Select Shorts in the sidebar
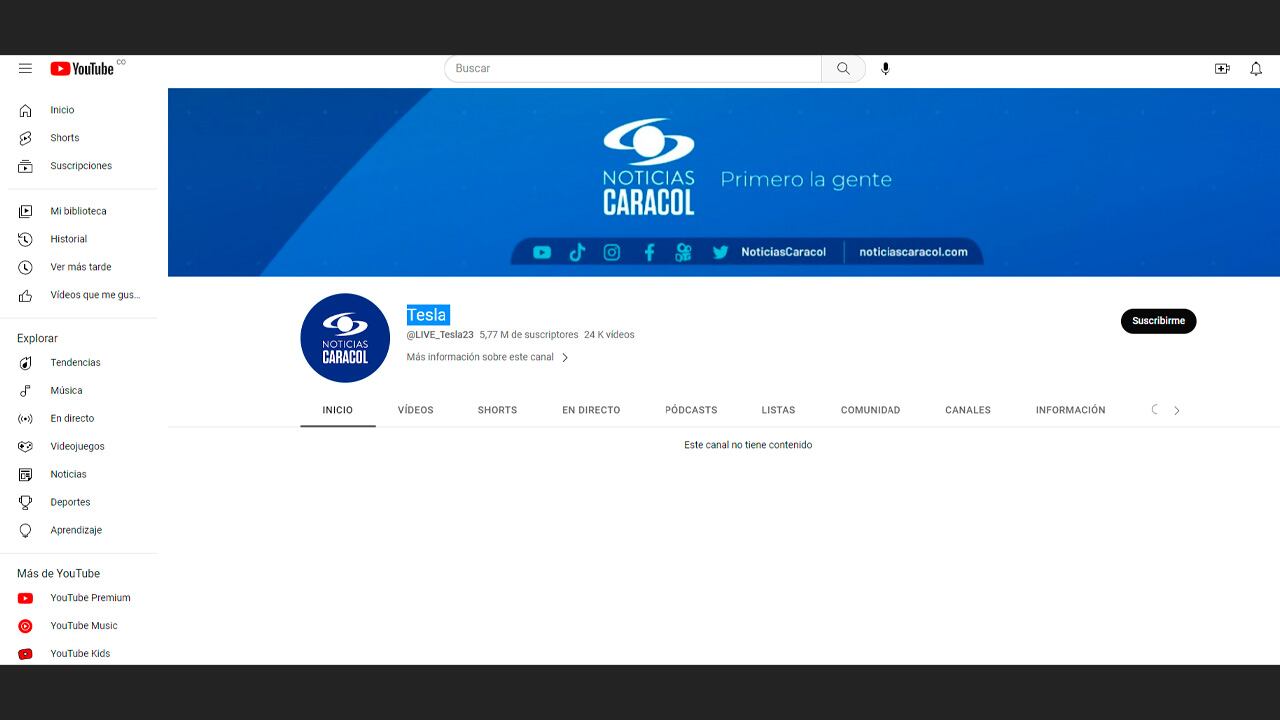1280x720 pixels. [x=64, y=137]
